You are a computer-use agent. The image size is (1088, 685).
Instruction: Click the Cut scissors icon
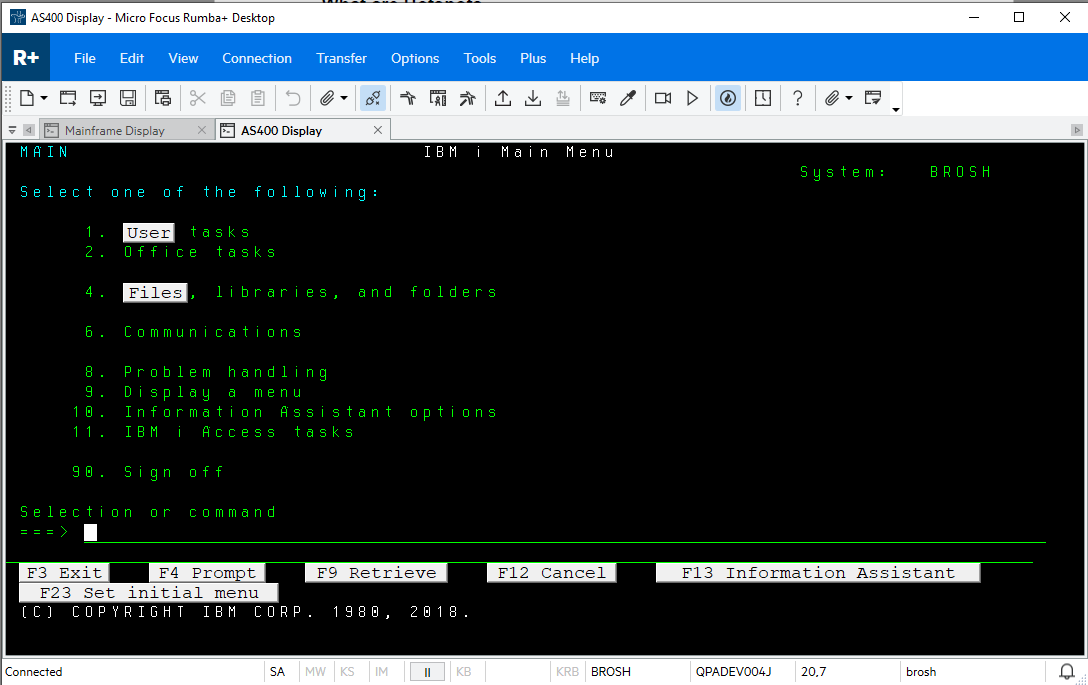tap(198, 98)
